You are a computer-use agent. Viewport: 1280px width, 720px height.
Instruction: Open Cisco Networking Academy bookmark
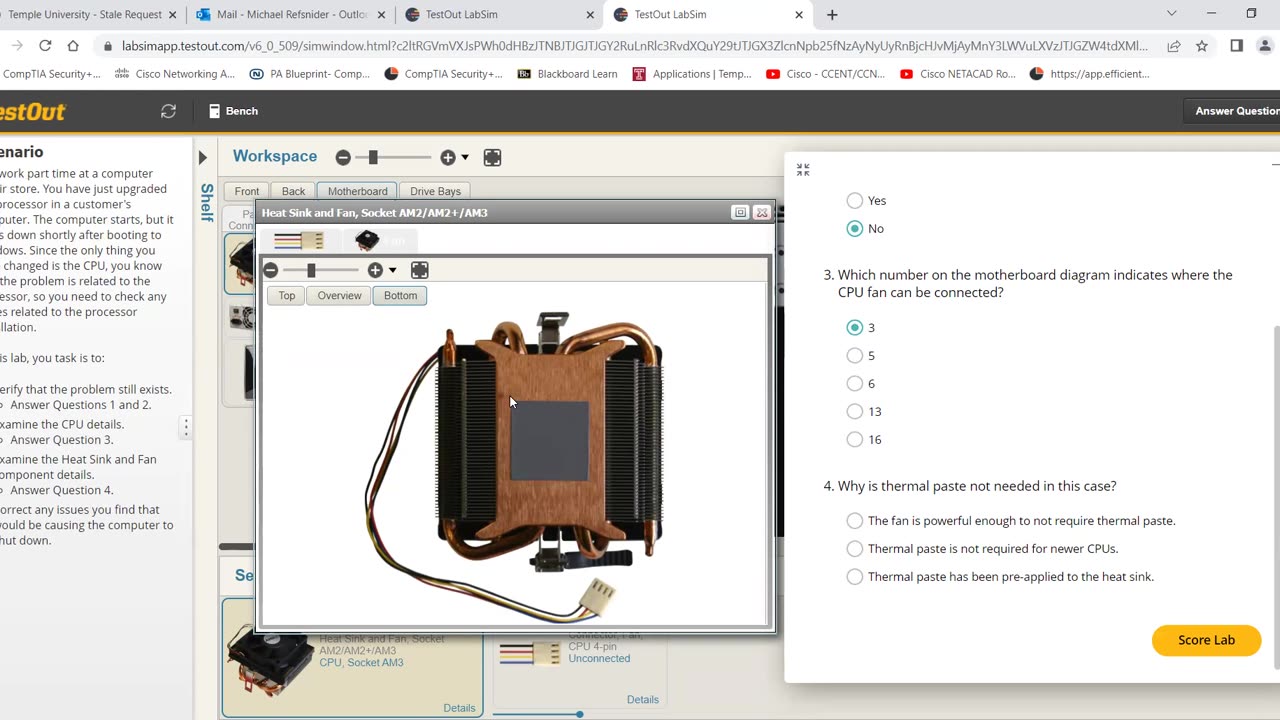point(175,74)
